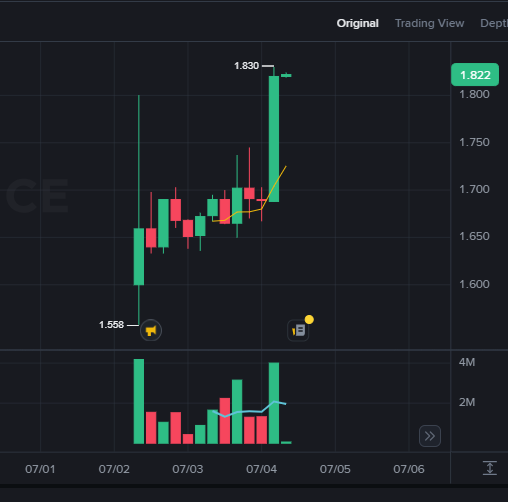Click the 1.600 price axis label

(474, 284)
